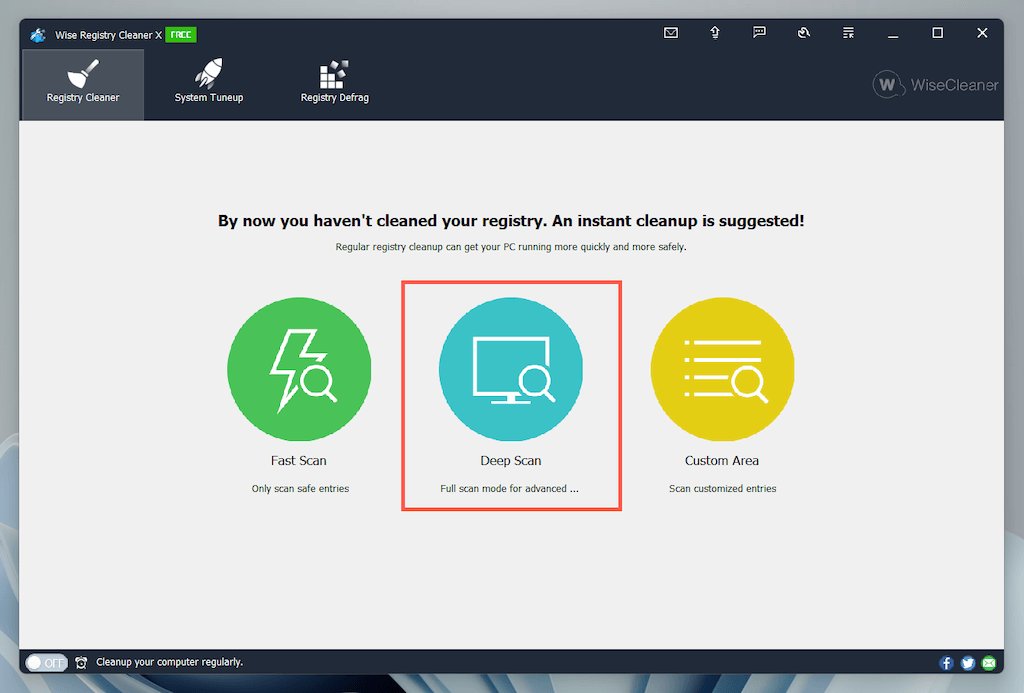Open the mail envelope icon in the title bar

click(x=671, y=33)
